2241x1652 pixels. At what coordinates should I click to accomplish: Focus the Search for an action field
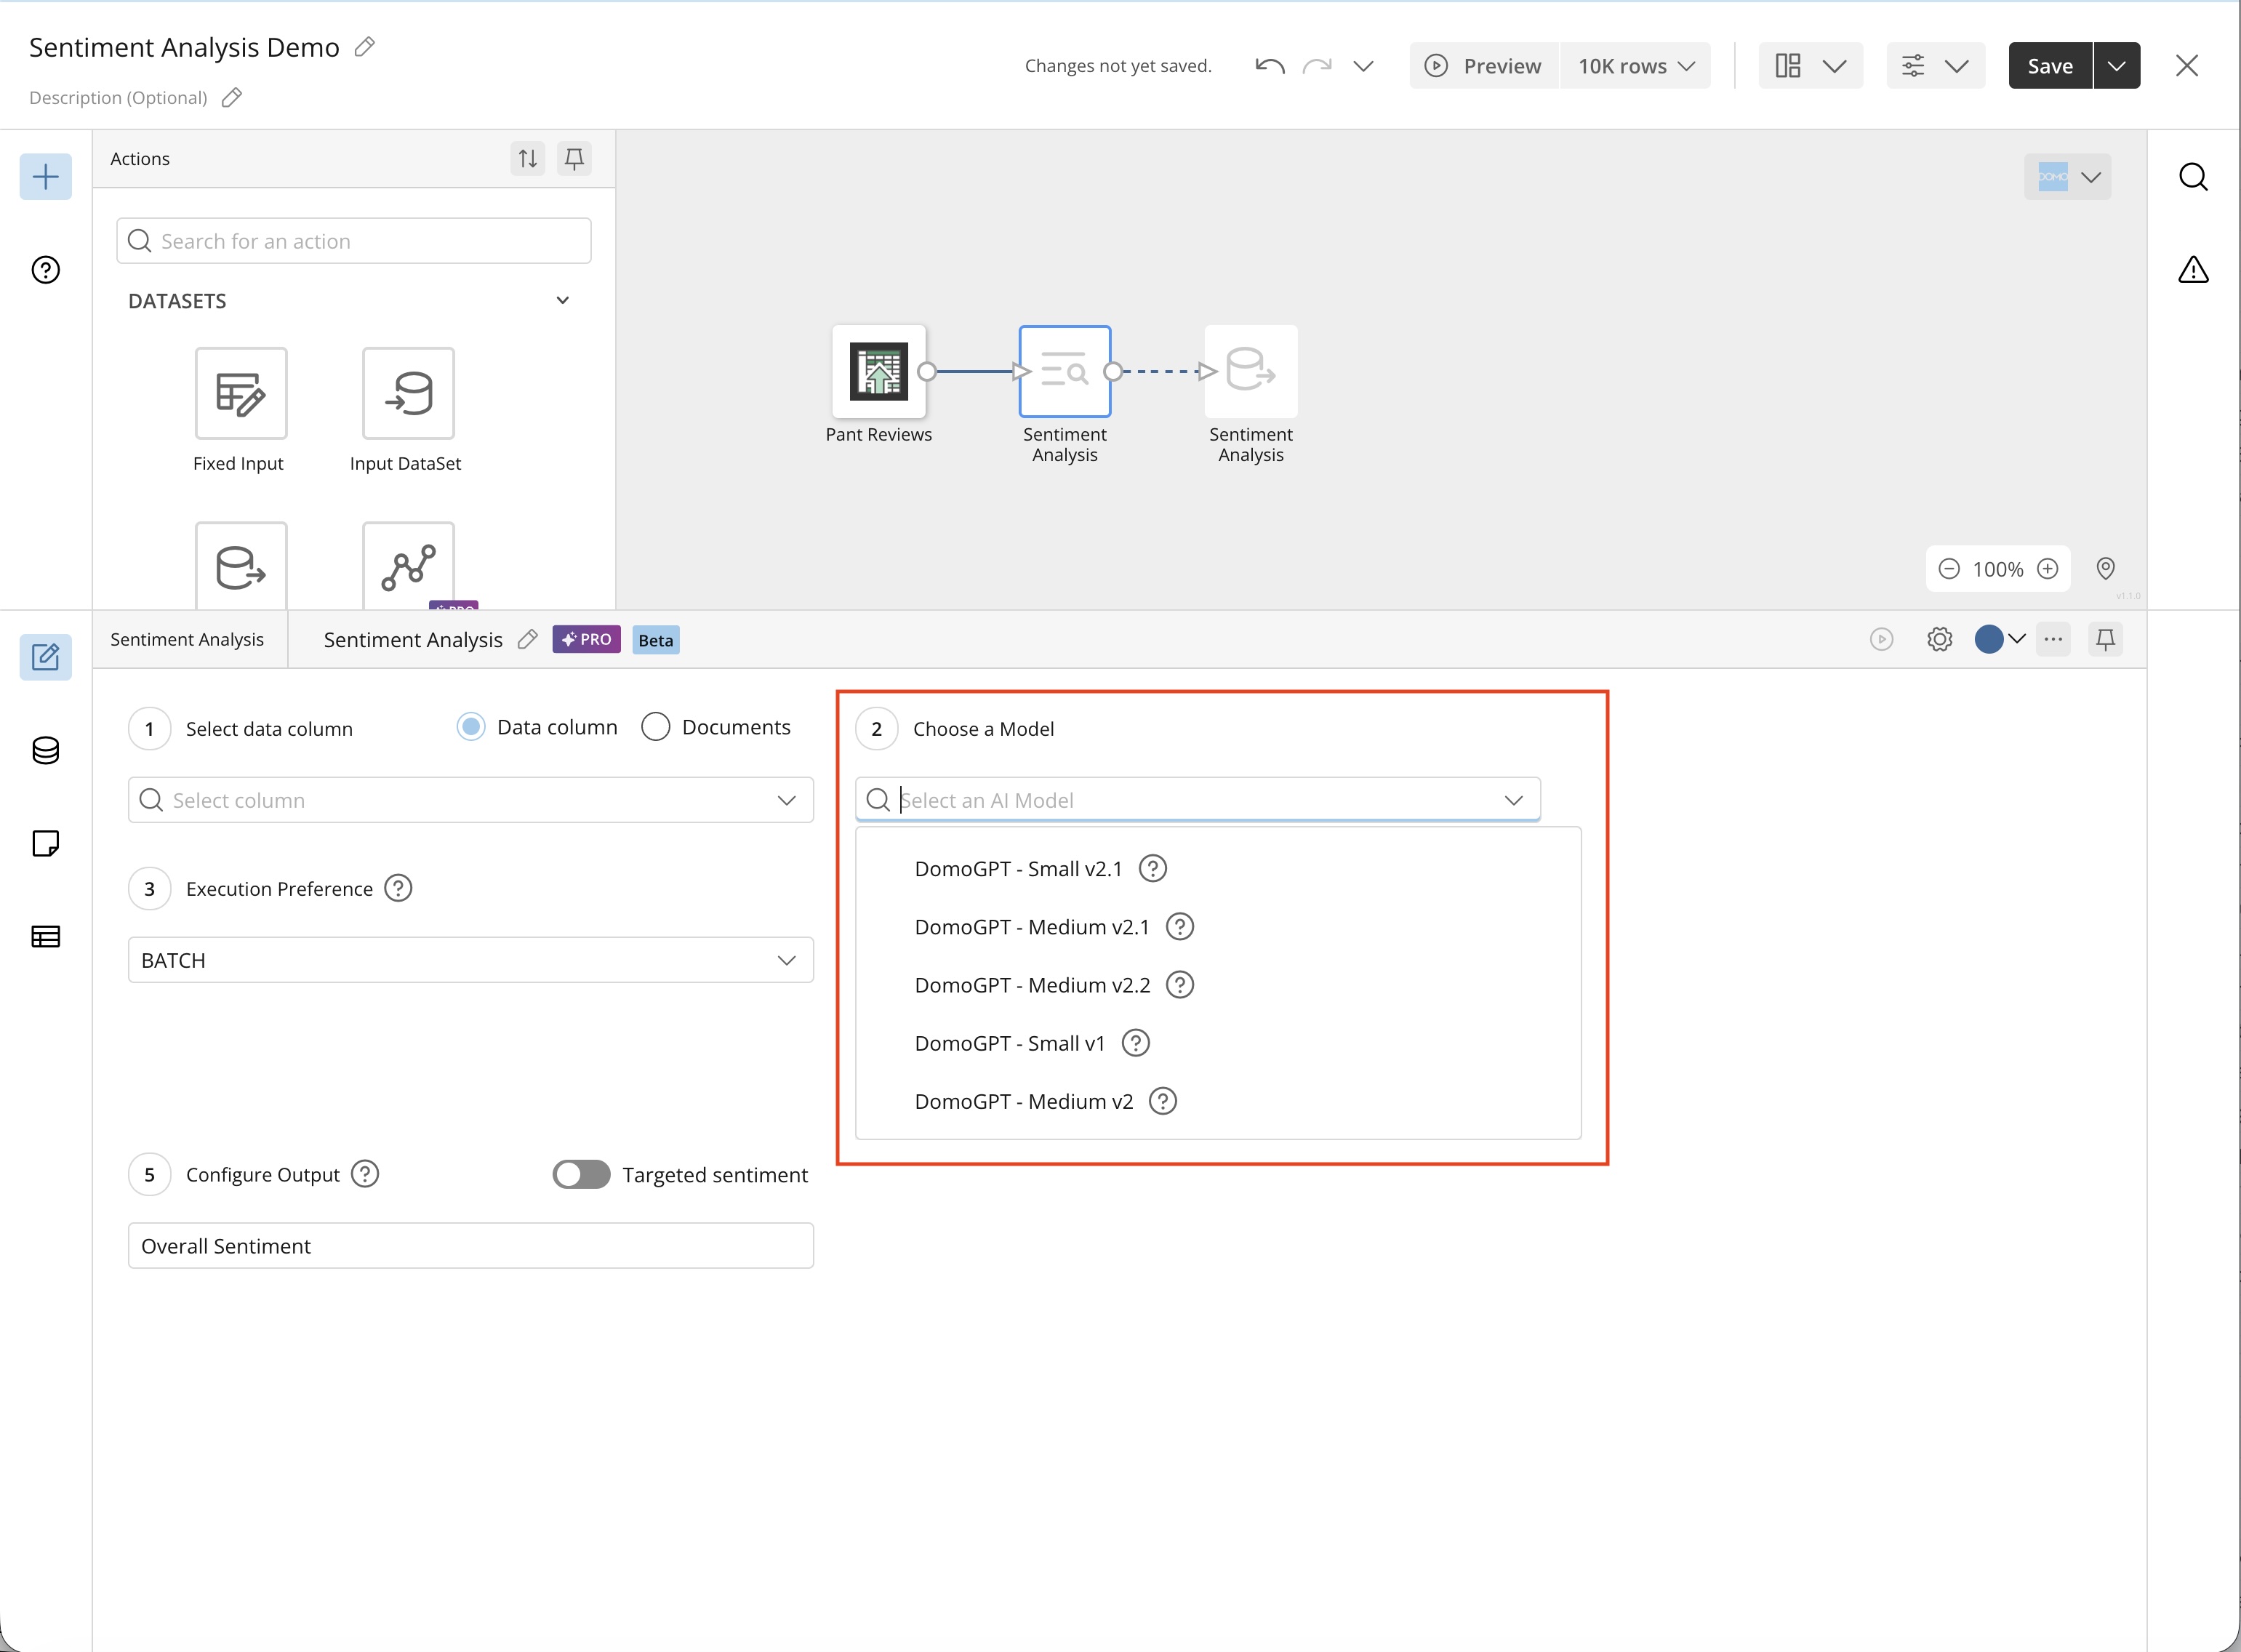354,241
